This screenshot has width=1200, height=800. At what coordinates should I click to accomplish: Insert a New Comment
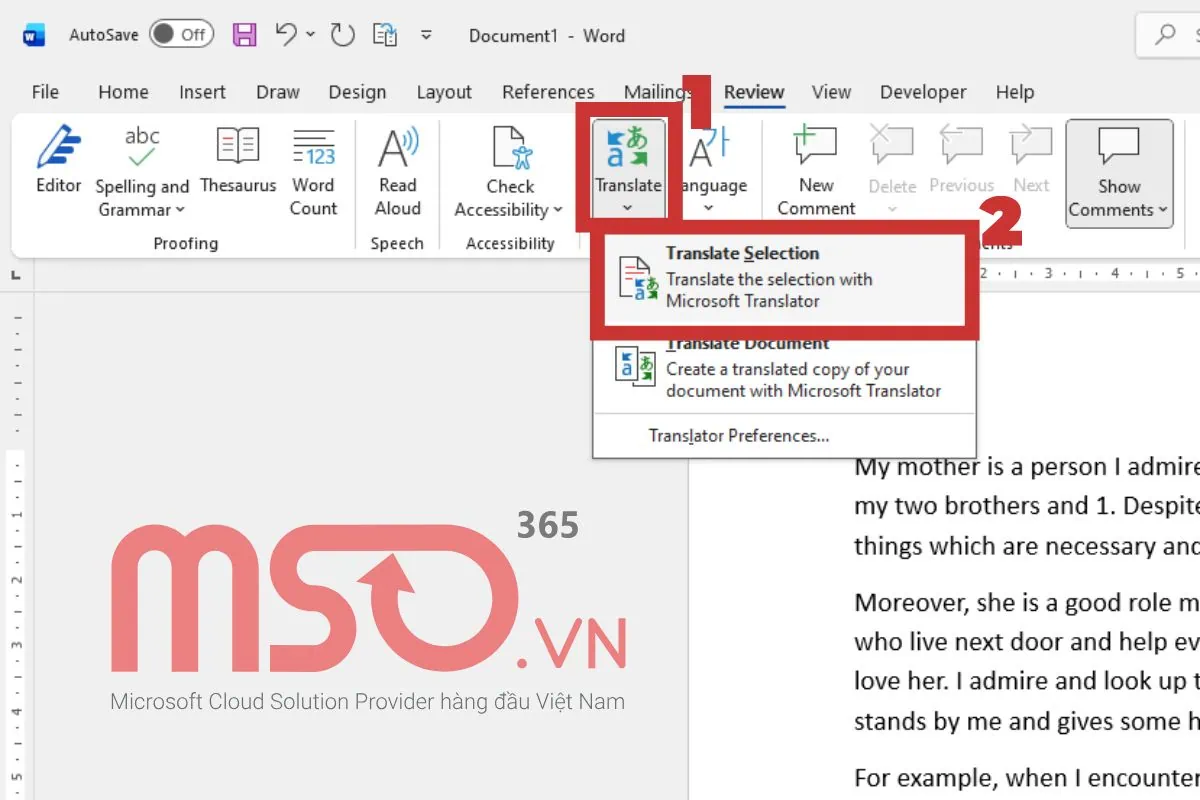click(x=816, y=170)
